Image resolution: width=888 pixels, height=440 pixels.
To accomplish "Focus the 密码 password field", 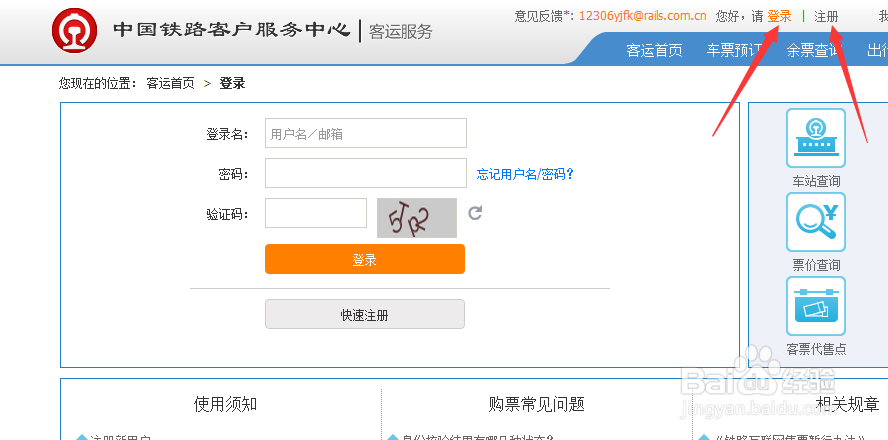I will 365,173.
